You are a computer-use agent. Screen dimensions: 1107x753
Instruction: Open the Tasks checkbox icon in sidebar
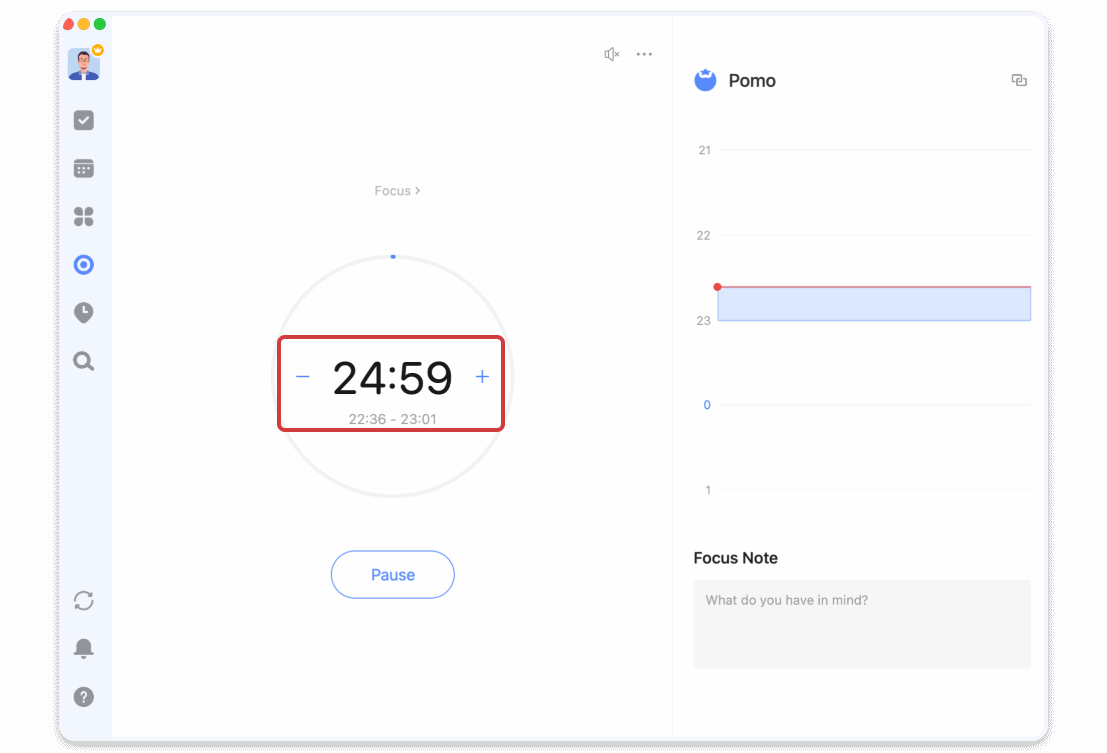click(x=84, y=120)
